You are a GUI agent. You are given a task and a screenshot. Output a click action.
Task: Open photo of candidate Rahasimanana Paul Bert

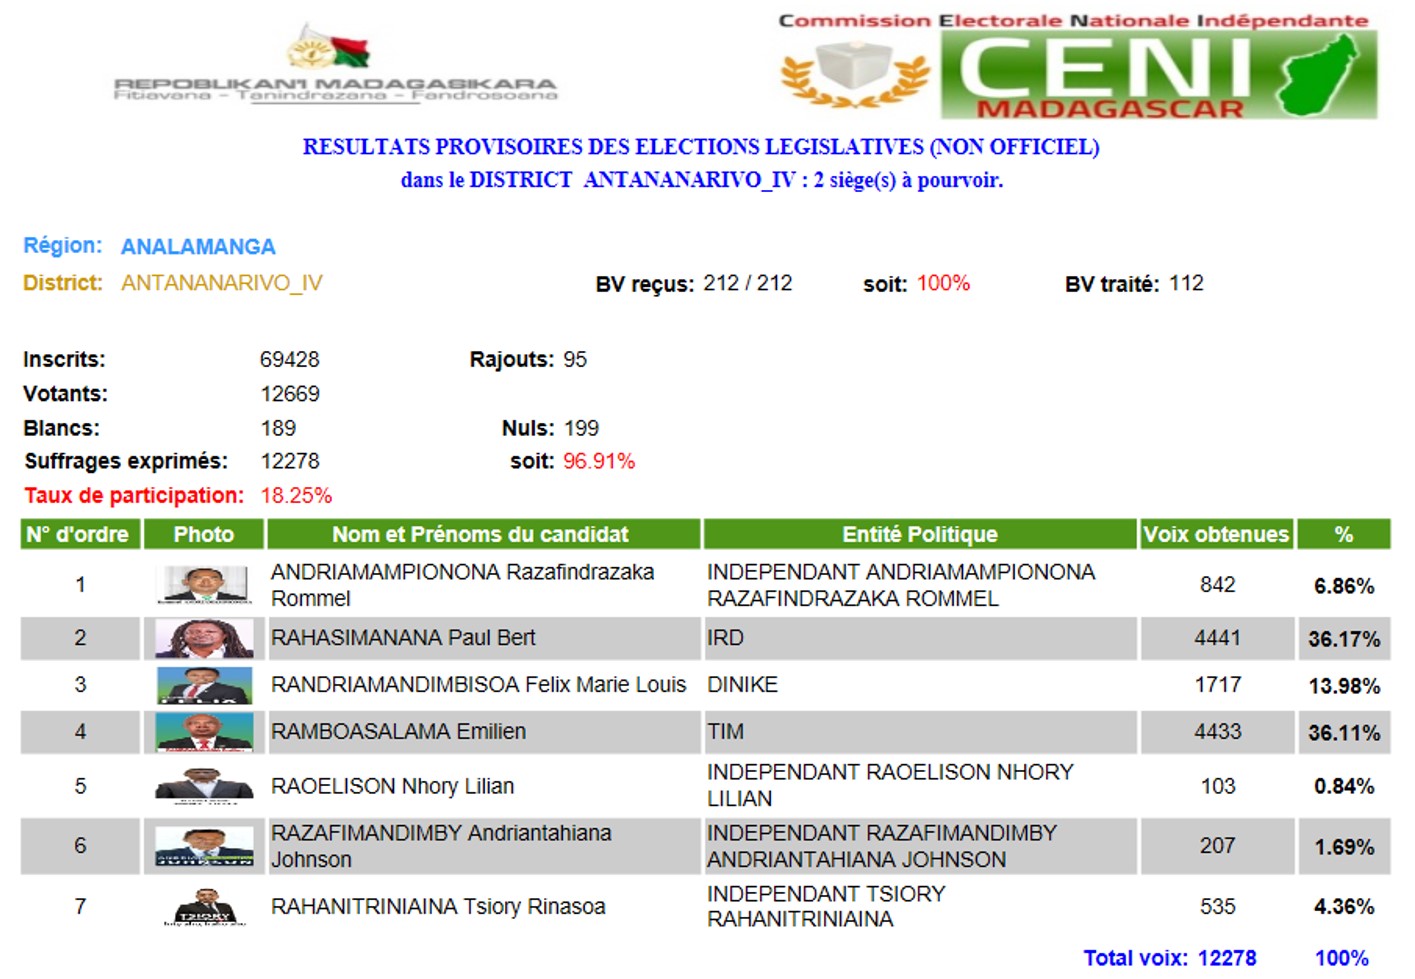pyautogui.click(x=204, y=638)
